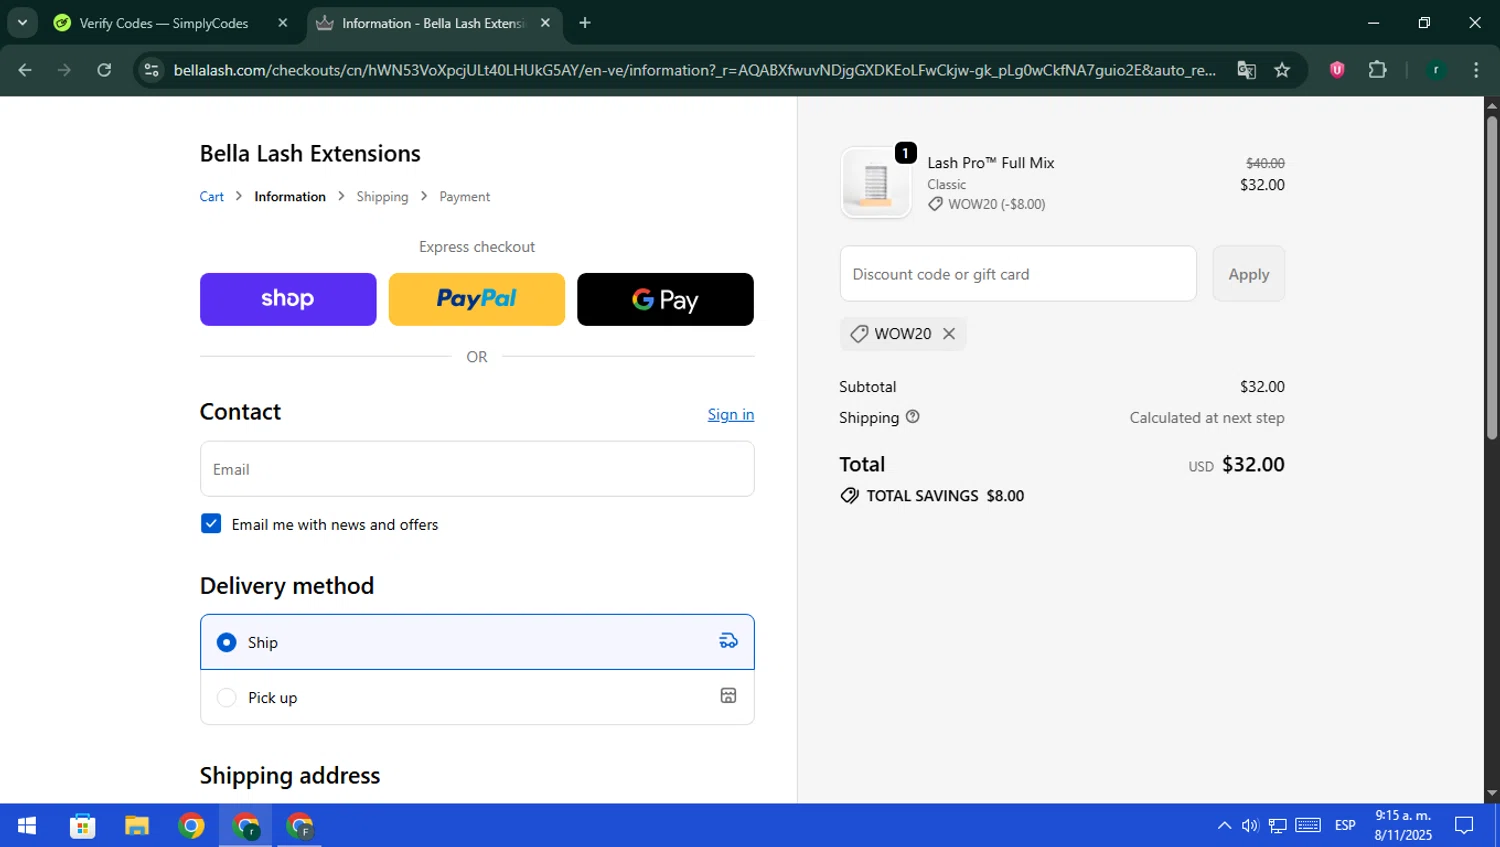The image size is (1500, 847).
Task: Click the vertical page scrollbar
Action: click(1492, 278)
